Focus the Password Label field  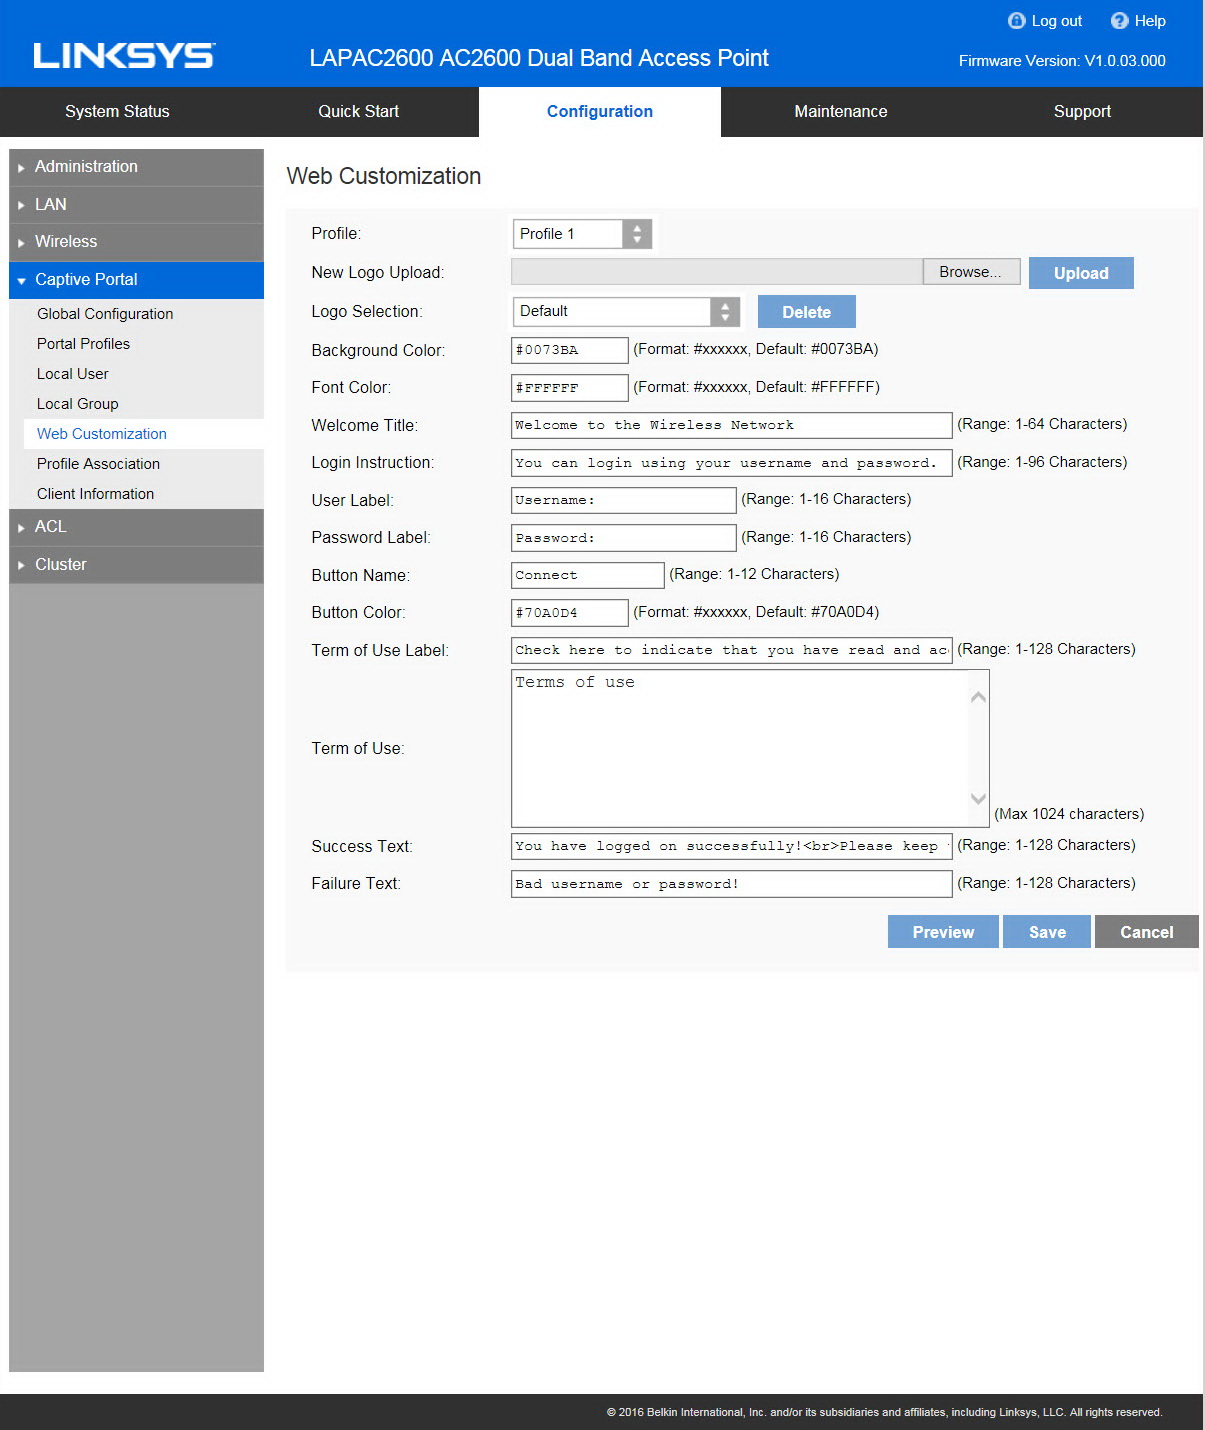pyautogui.click(x=624, y=538)
